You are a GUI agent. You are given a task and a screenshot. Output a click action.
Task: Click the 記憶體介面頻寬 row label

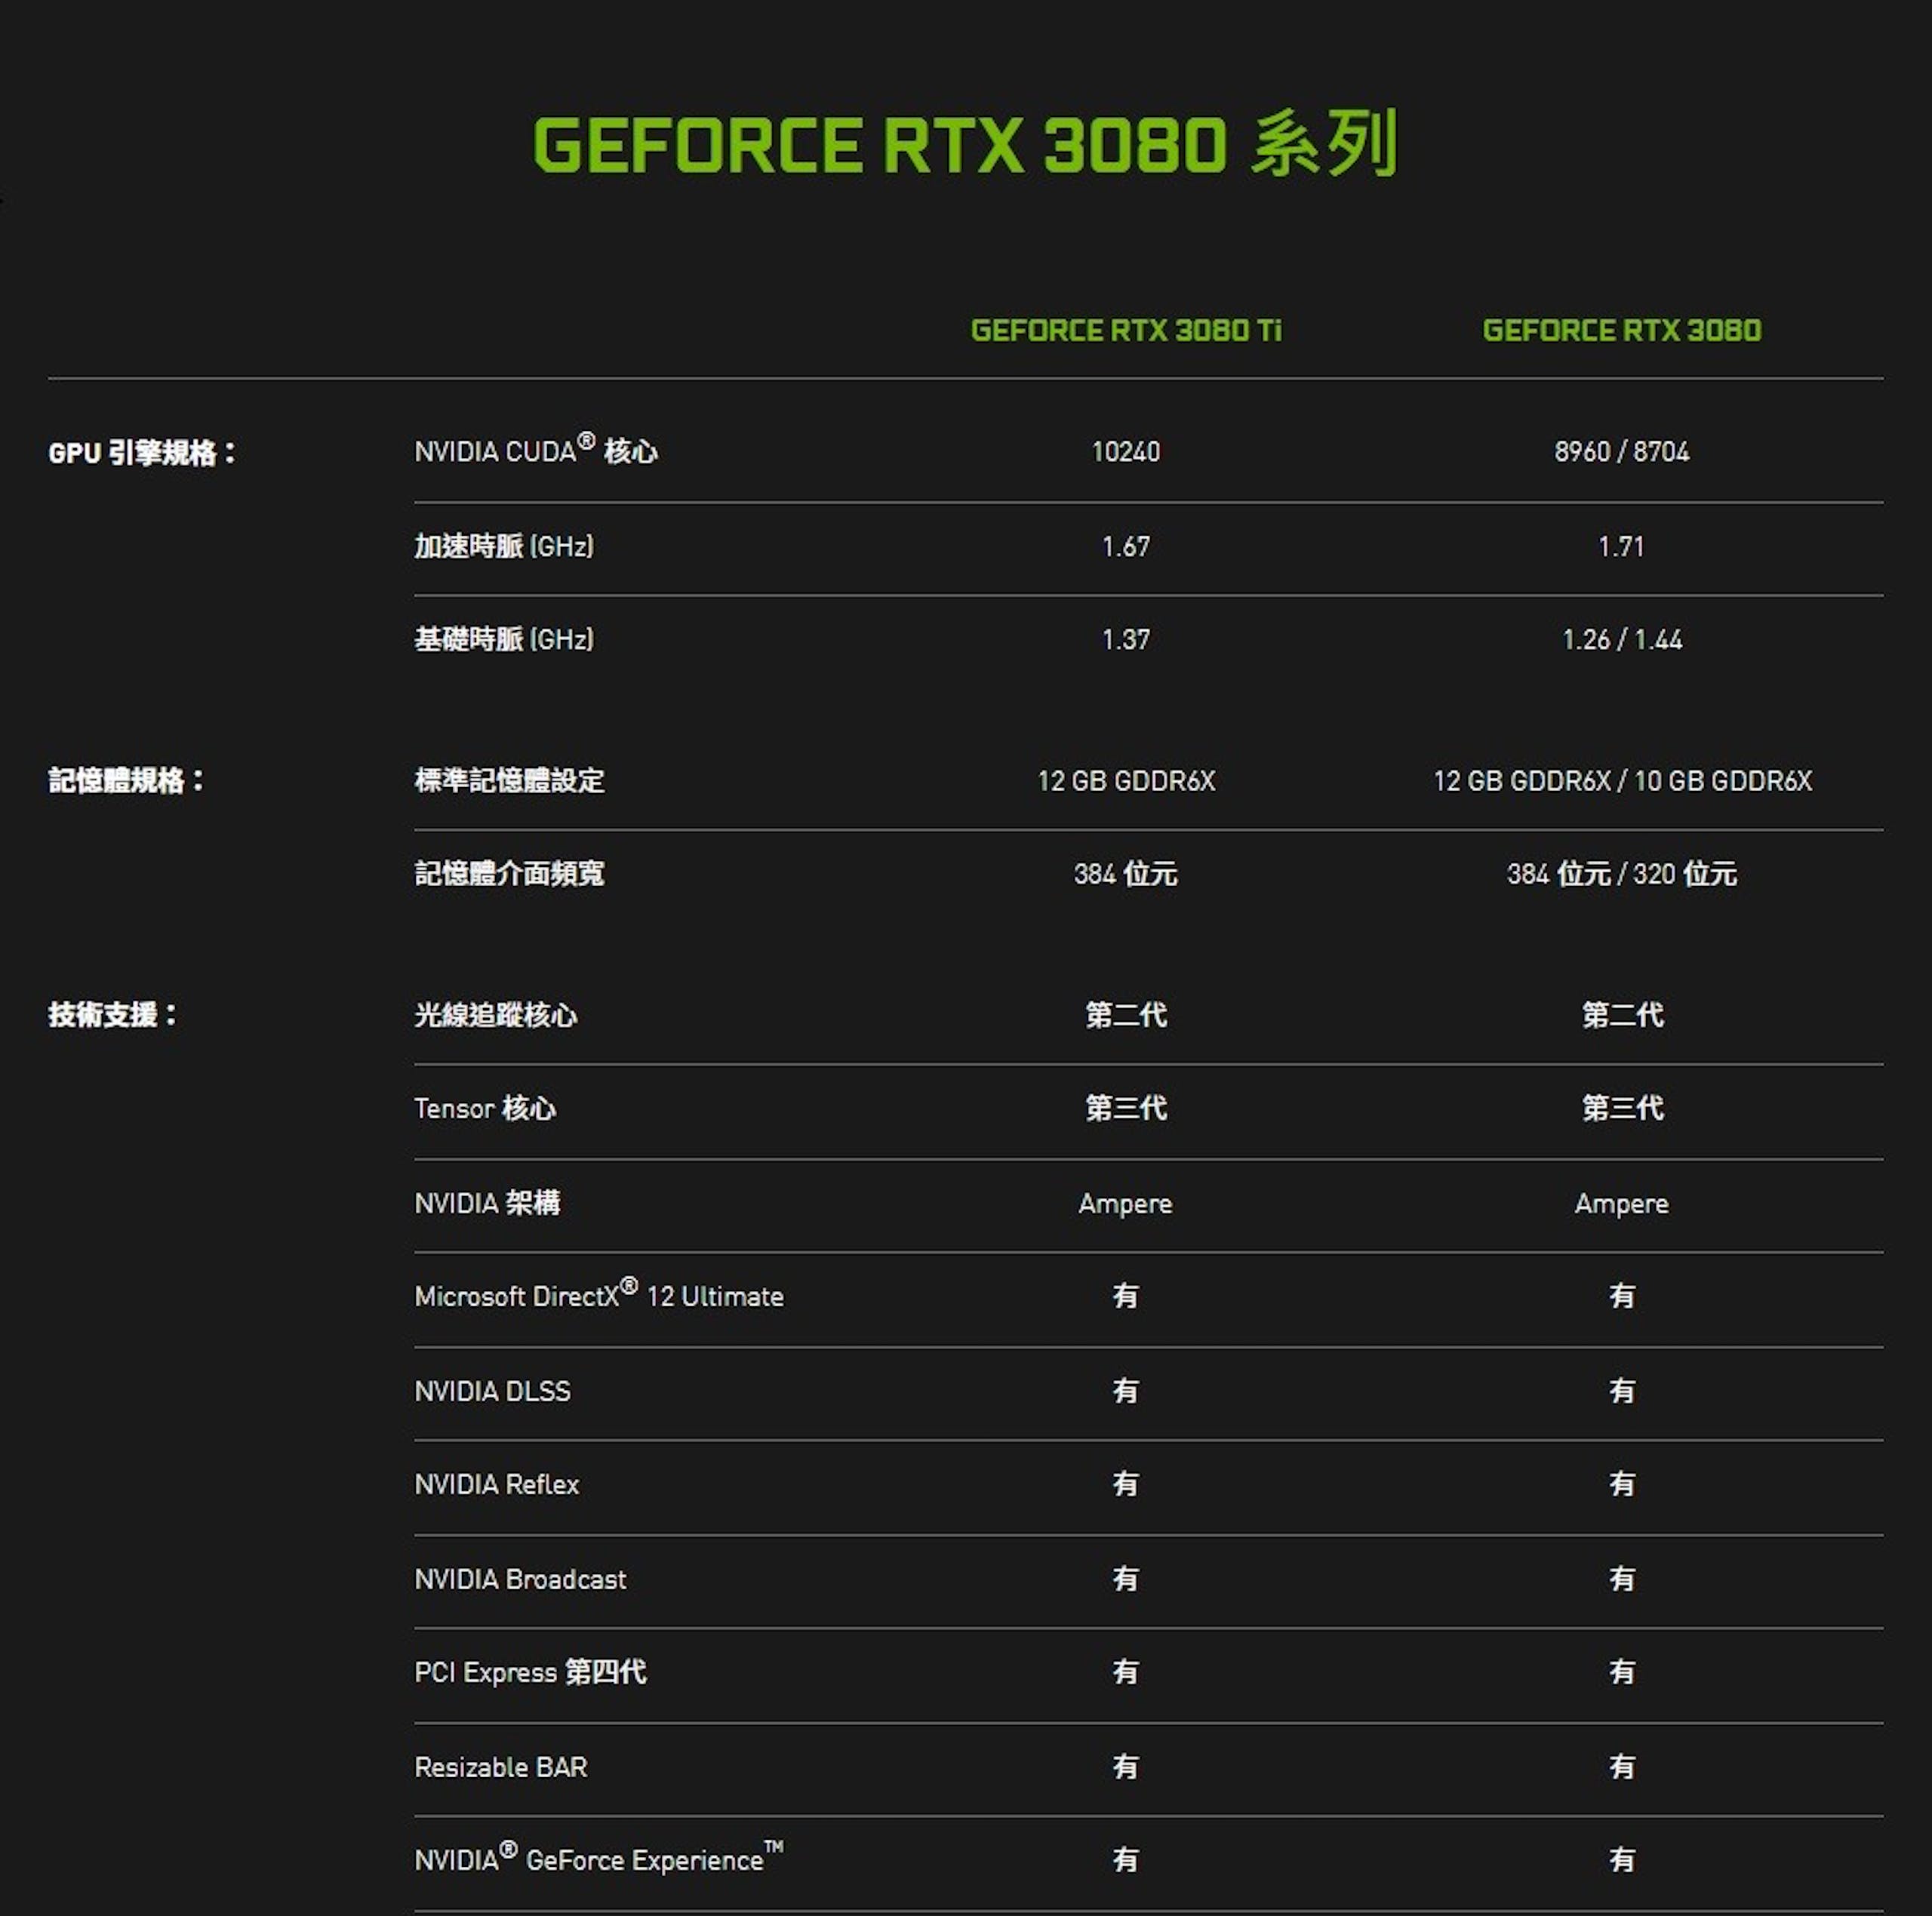(509, 873)
